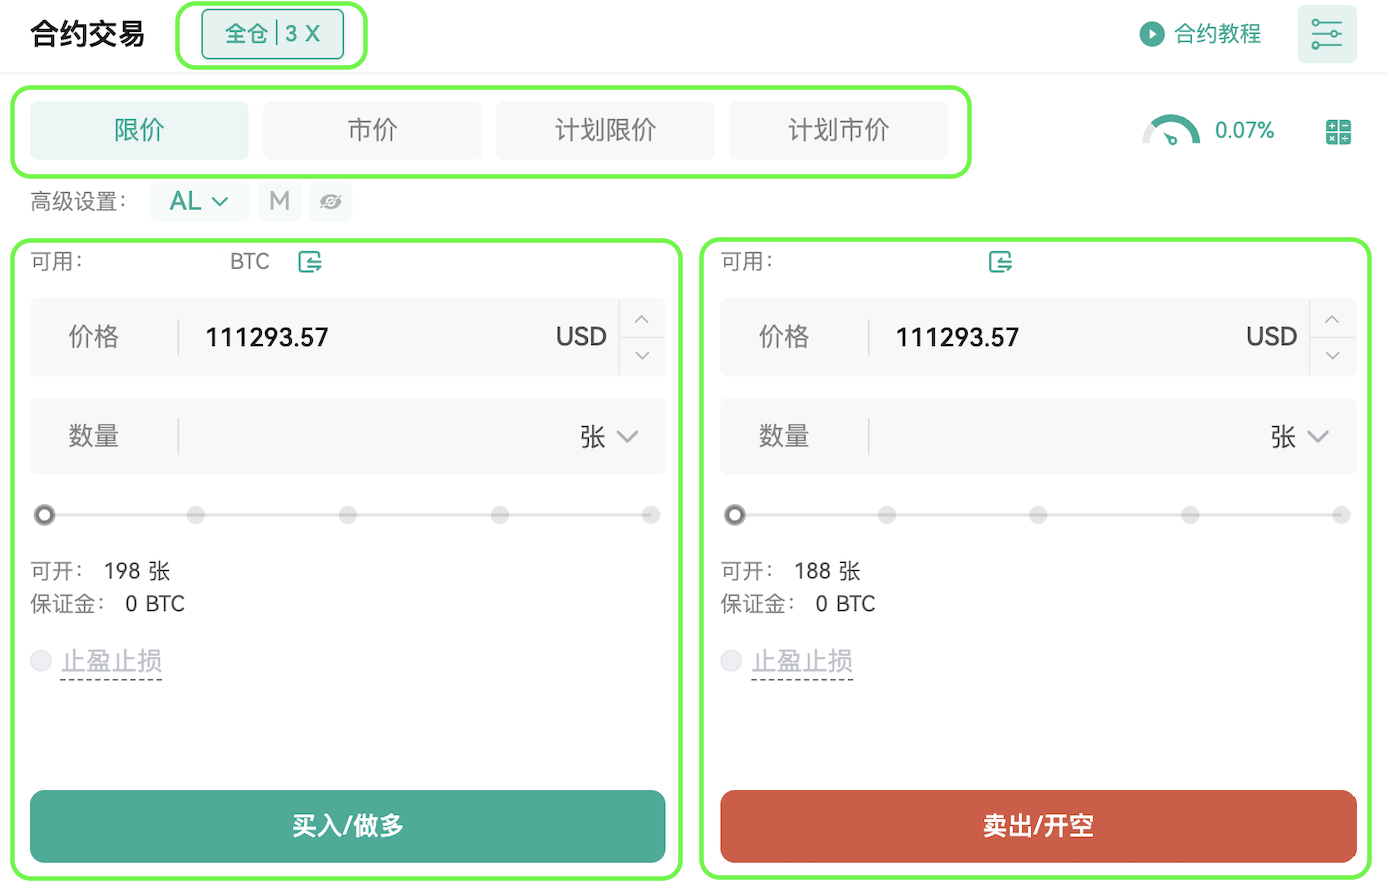Click the transfer icon in sell panel
The width and height of the screenshot is (1386, 890).
[x=1000, y=262]
